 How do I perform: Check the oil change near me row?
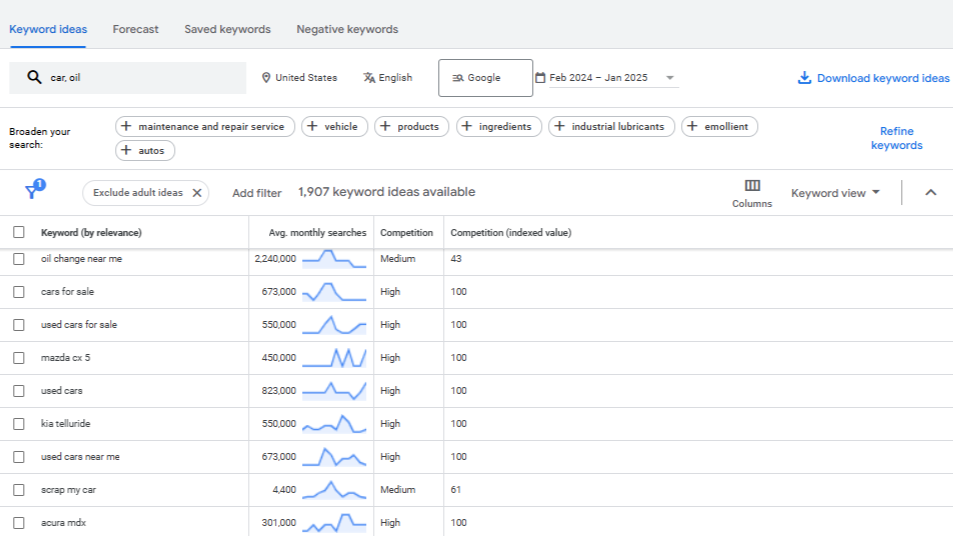click(x=19, y=259)
